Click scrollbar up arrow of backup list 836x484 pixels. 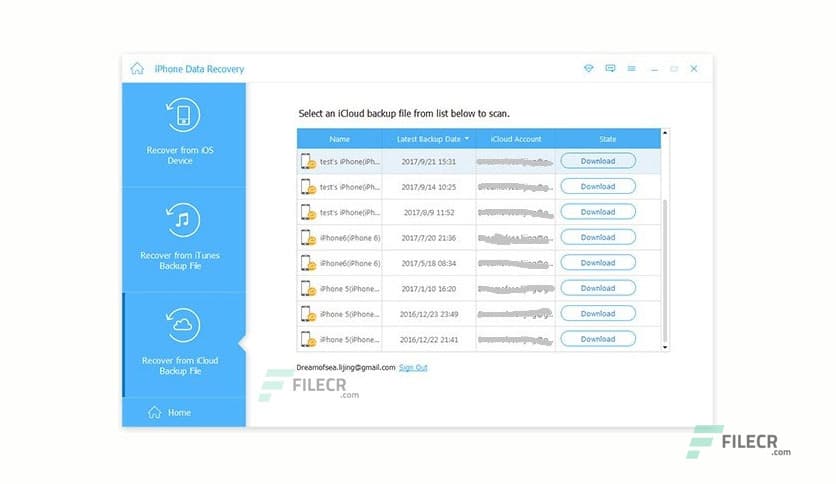(665, 132)
